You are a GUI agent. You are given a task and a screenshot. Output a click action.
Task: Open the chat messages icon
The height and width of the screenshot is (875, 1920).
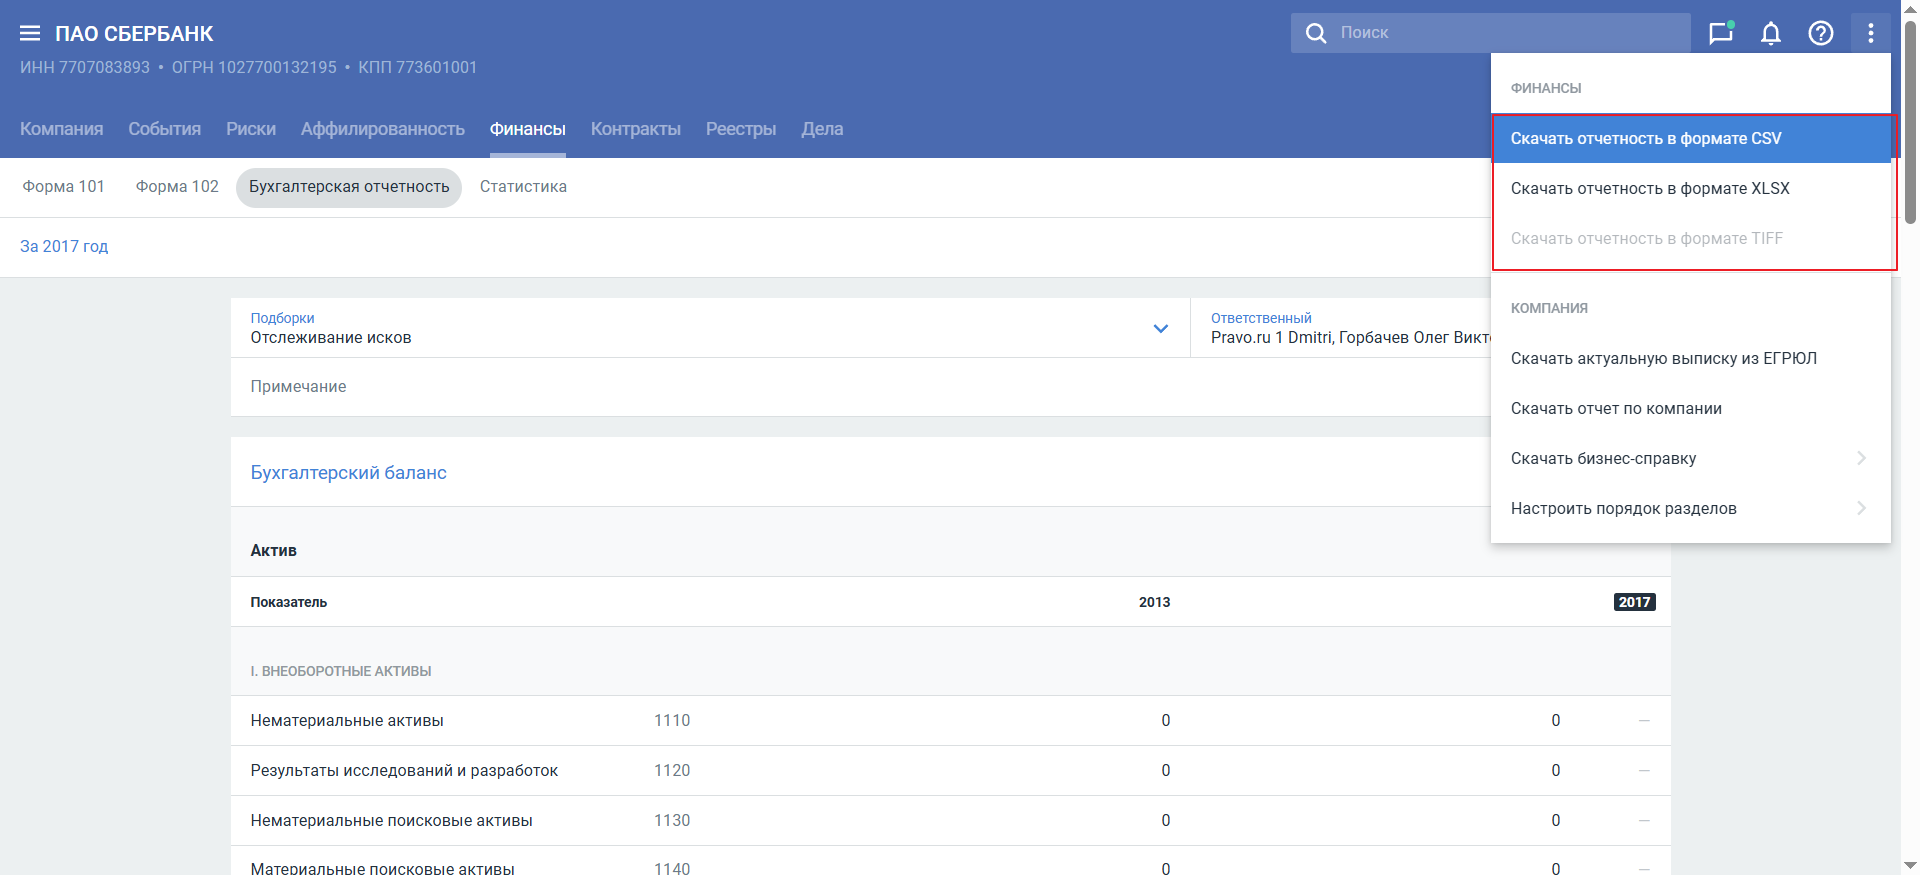click(1720, 33)
